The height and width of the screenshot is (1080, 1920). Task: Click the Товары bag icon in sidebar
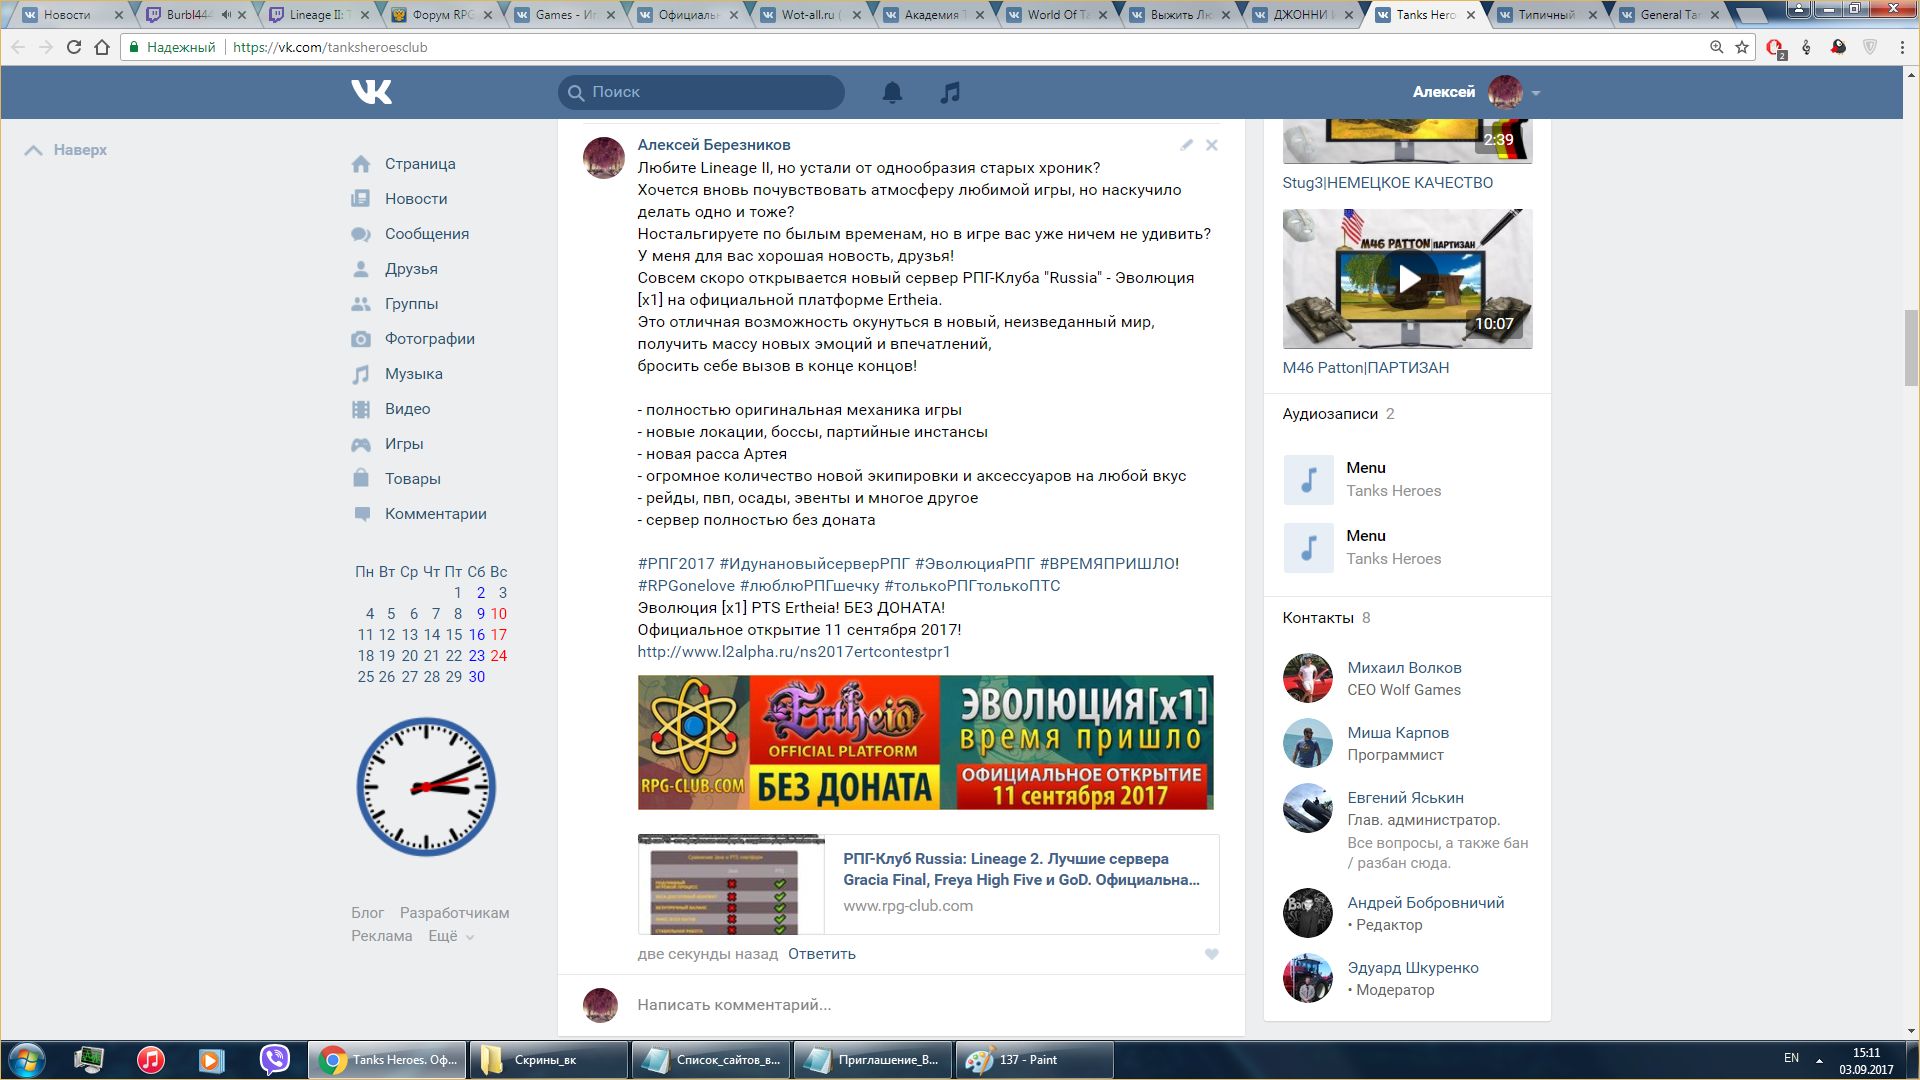point(361,478)
